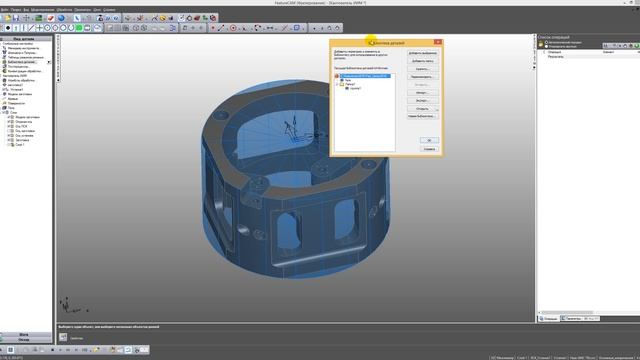Click the yellow folder icon in operations panel
Image resolution: width=640 pixels, height=360 pixels.
point(541,44)
